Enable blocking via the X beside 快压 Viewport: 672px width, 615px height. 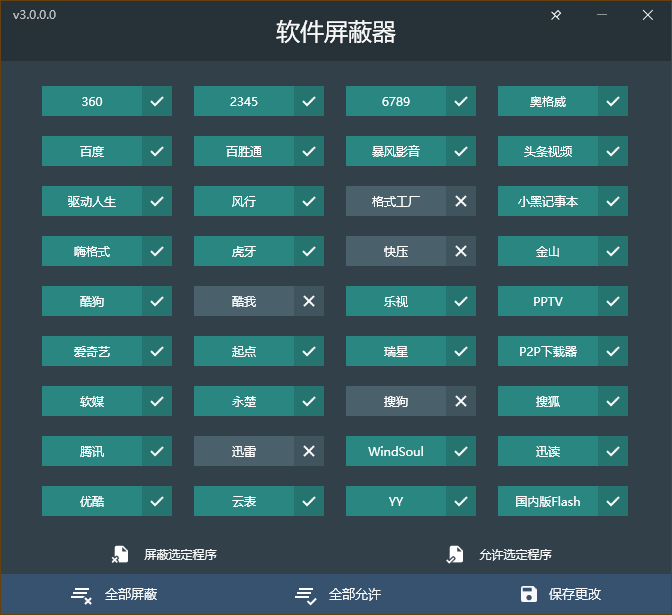pyautogui.click(x=461, y=251)
